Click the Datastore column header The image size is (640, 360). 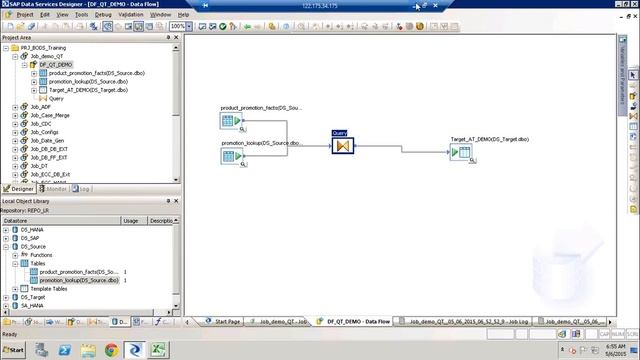(x=61, y=221)
